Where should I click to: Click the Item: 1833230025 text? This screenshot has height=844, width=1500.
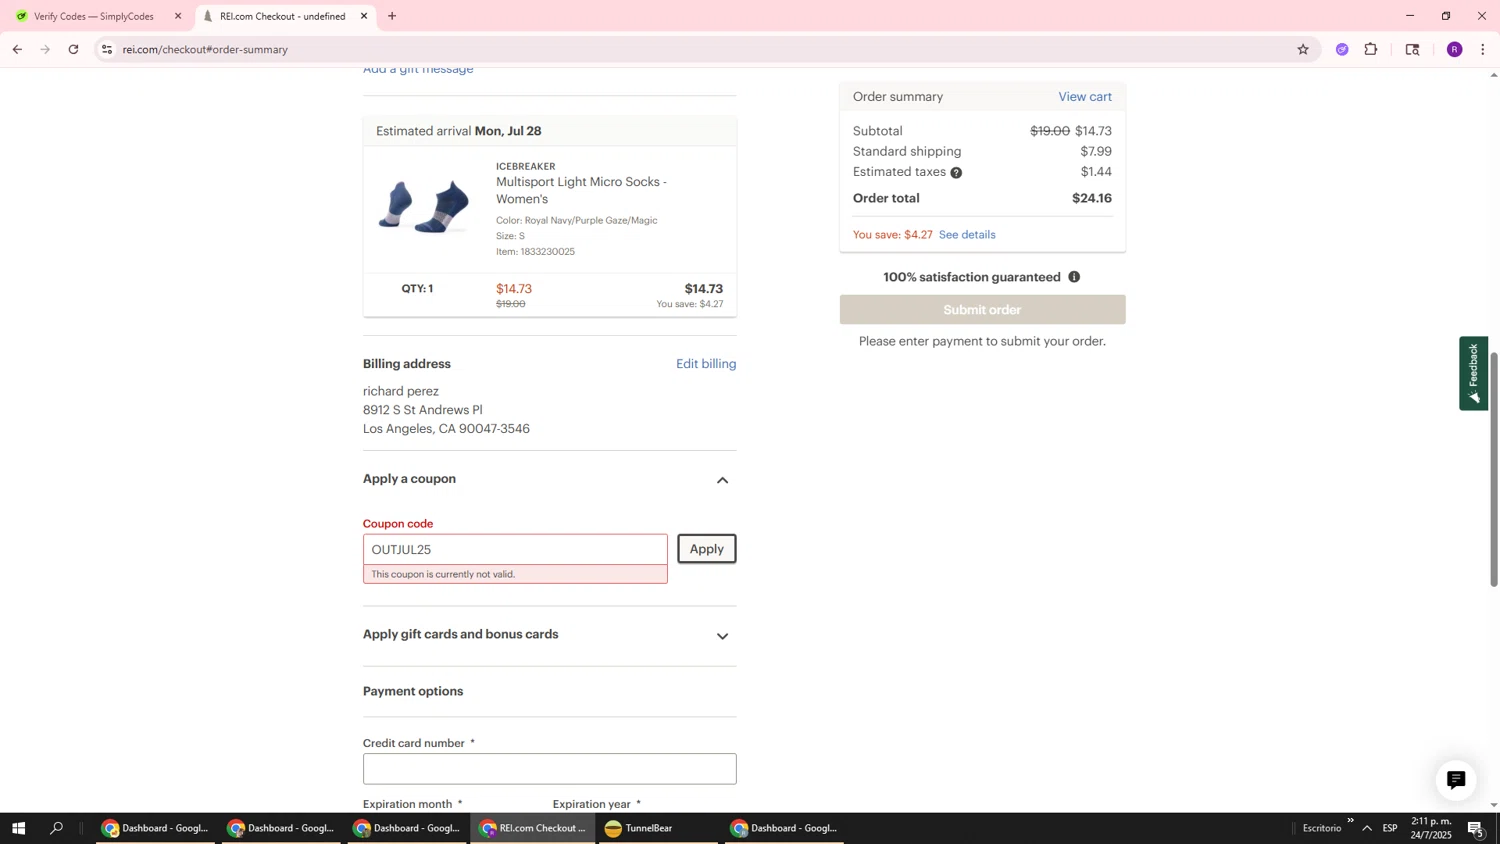[535, 252]
